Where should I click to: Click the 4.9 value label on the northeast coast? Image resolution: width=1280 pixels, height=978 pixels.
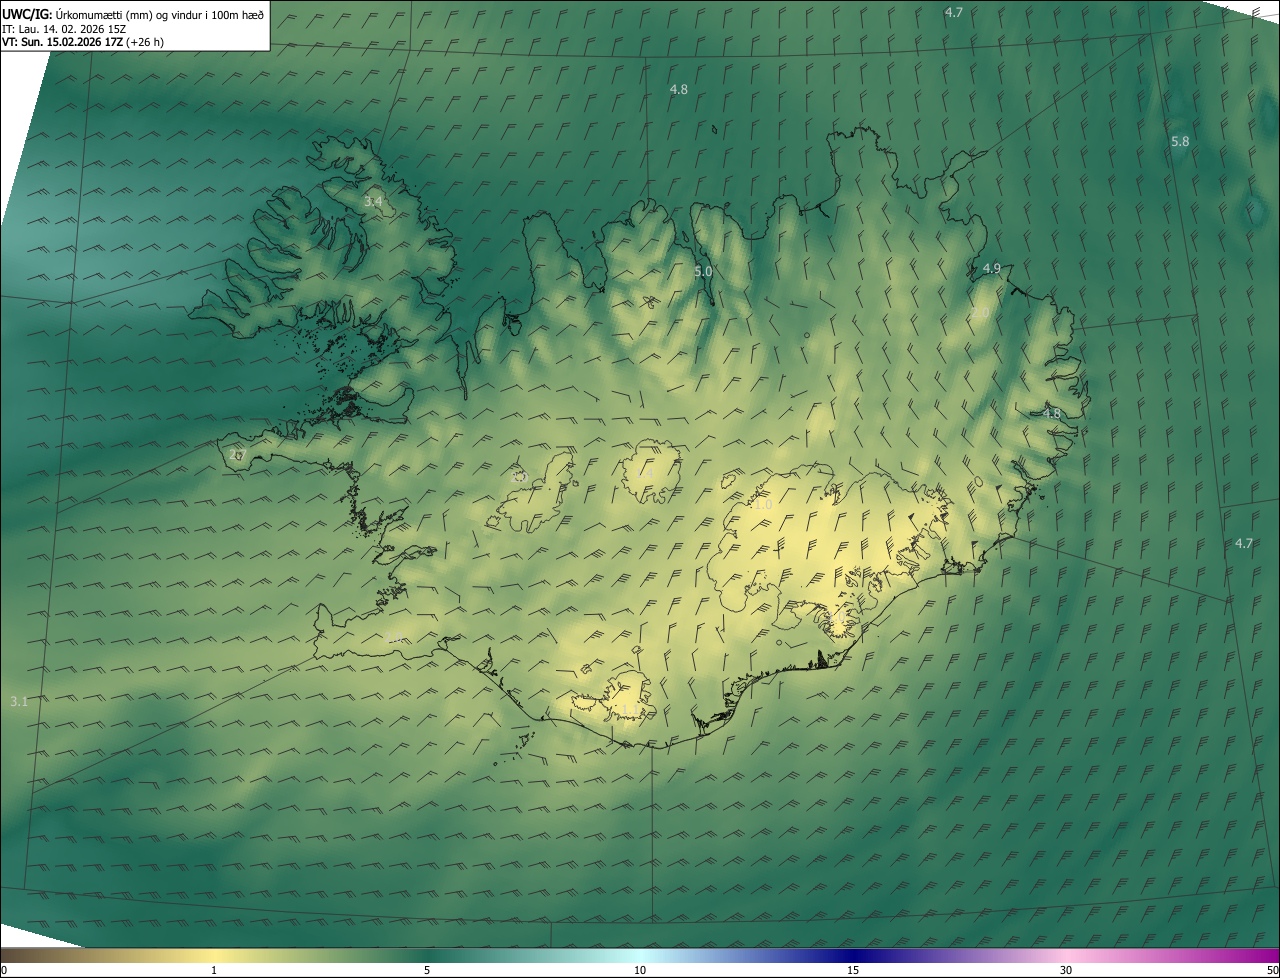(x=991, y=269)
